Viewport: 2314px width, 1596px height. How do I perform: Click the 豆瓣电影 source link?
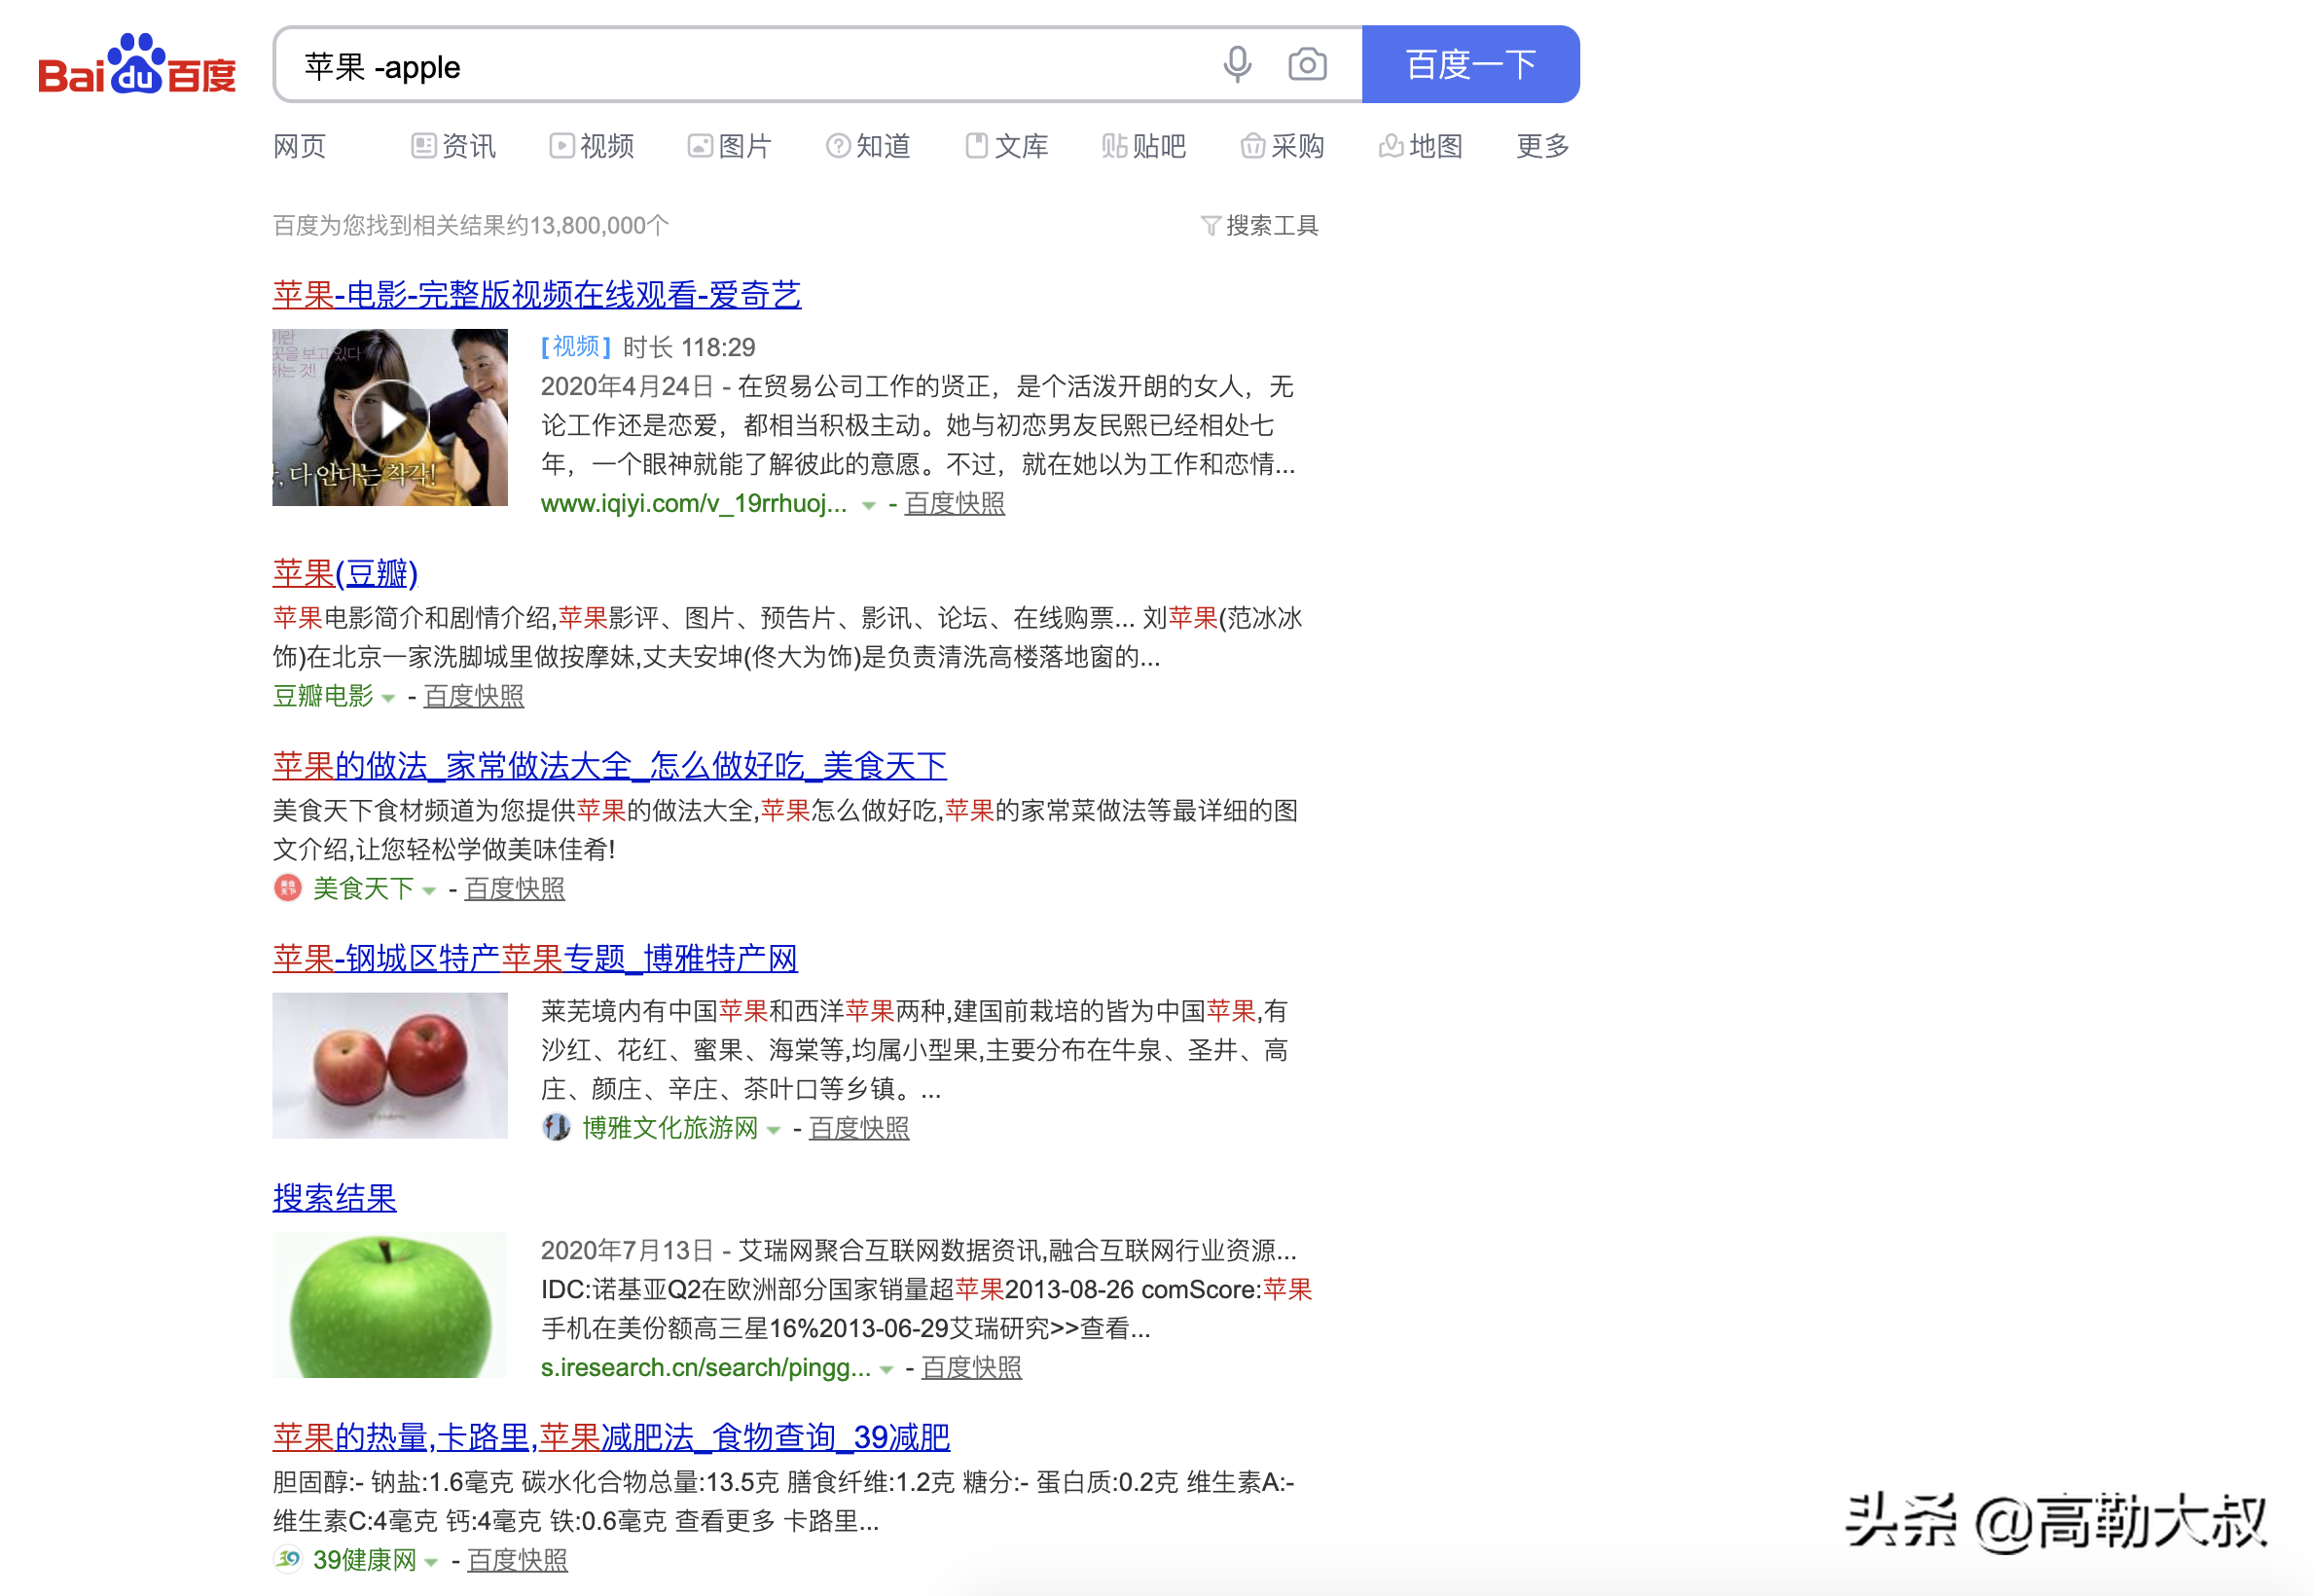[323, 696]
